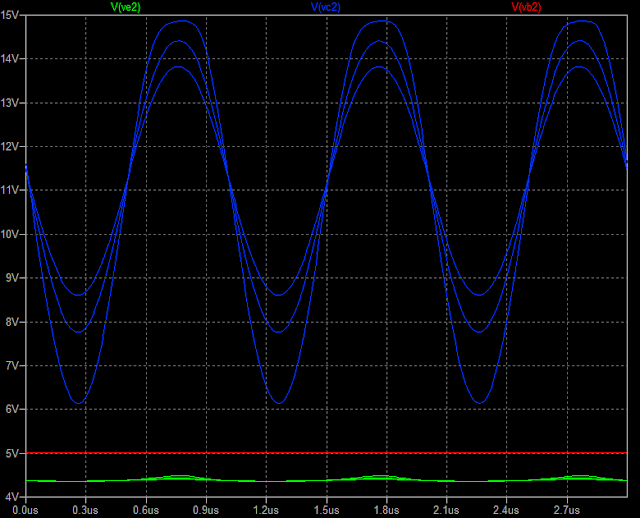Screen dimensions: 640x518
Task: Click the green V(ve2) trace line
Action: (x=327, y=480)
